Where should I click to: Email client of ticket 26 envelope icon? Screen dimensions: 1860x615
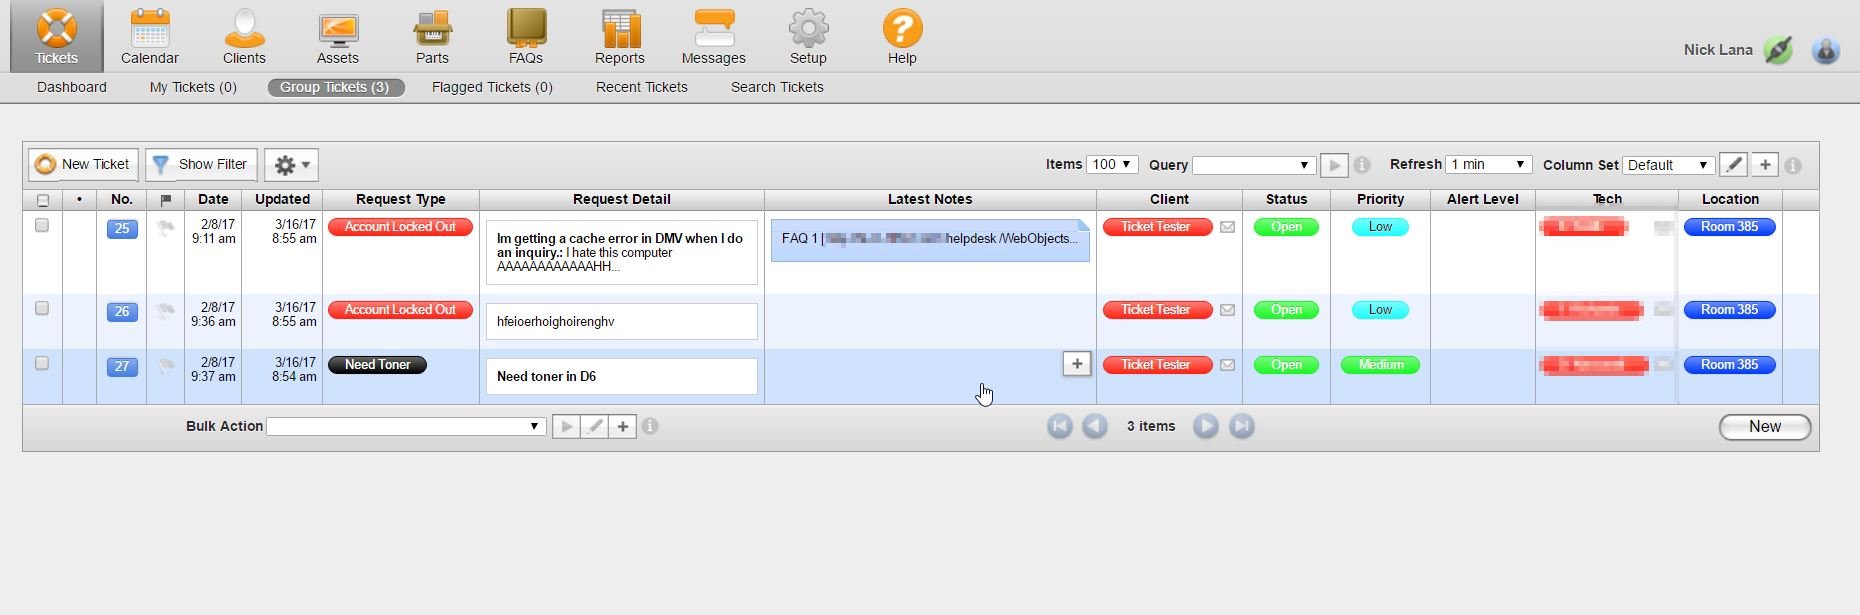[x=1227, y=310]
